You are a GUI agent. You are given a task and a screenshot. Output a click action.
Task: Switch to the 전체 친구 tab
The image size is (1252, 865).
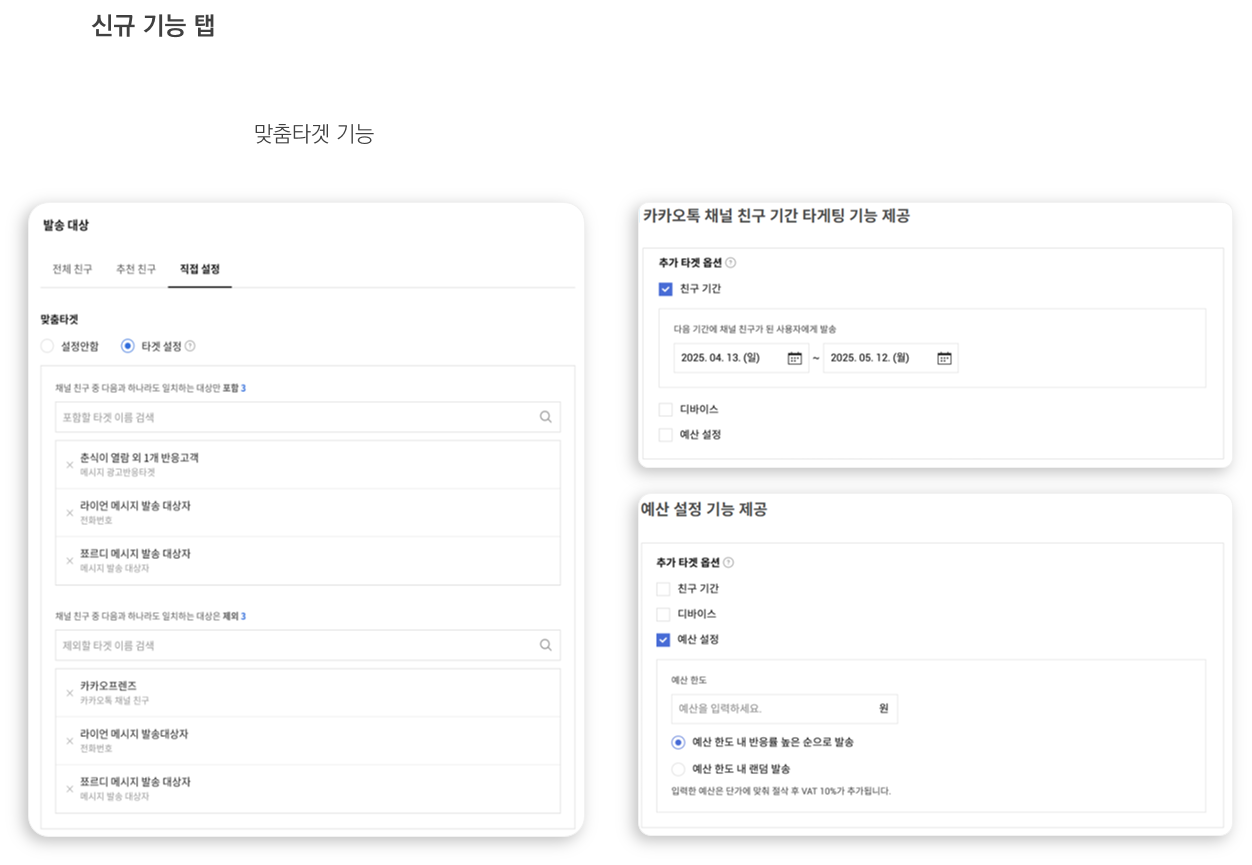[72, 269]
